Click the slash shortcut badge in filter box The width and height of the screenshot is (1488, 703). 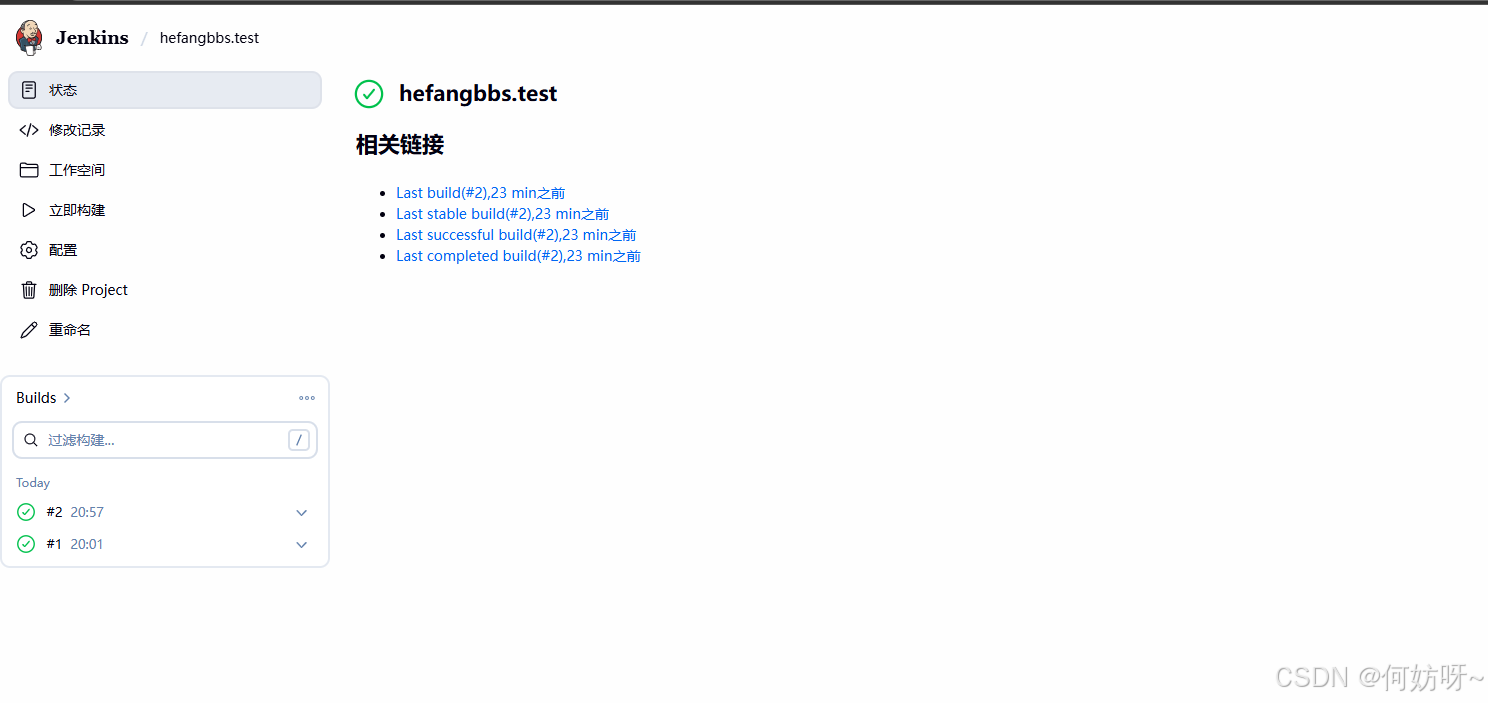(x=298, y=440)
